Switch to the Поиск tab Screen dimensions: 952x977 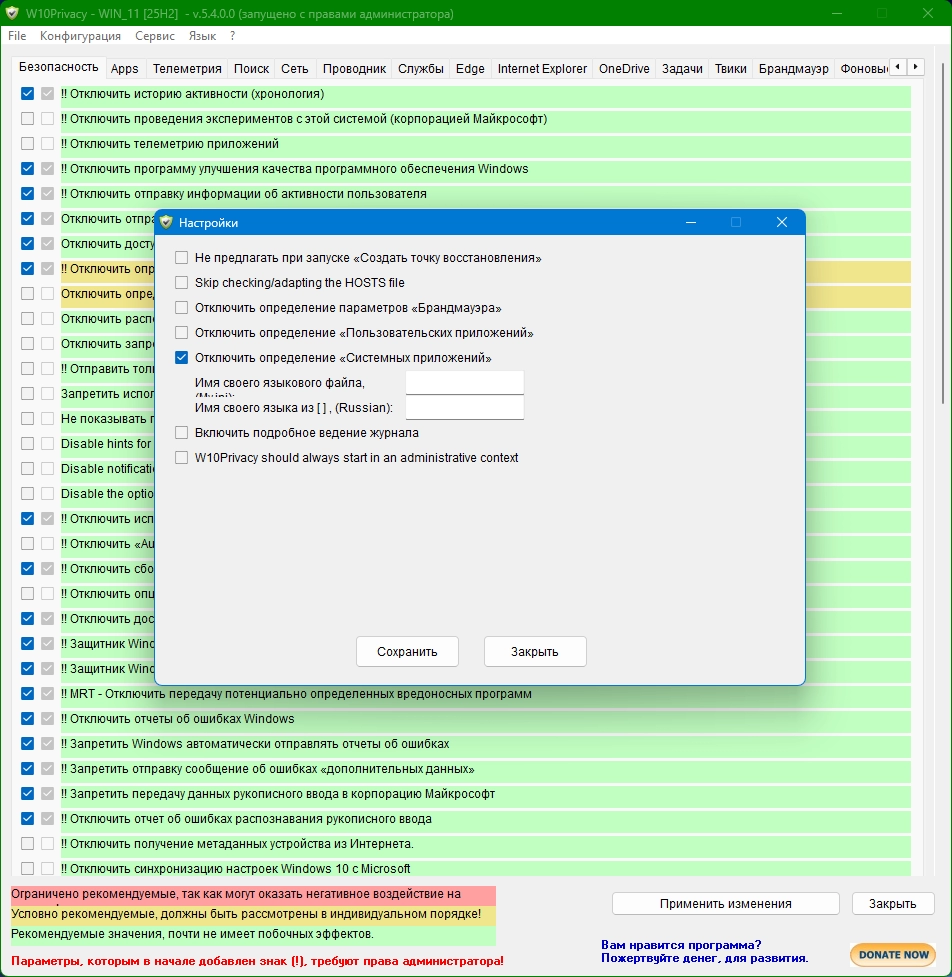(x=251, y=69)
